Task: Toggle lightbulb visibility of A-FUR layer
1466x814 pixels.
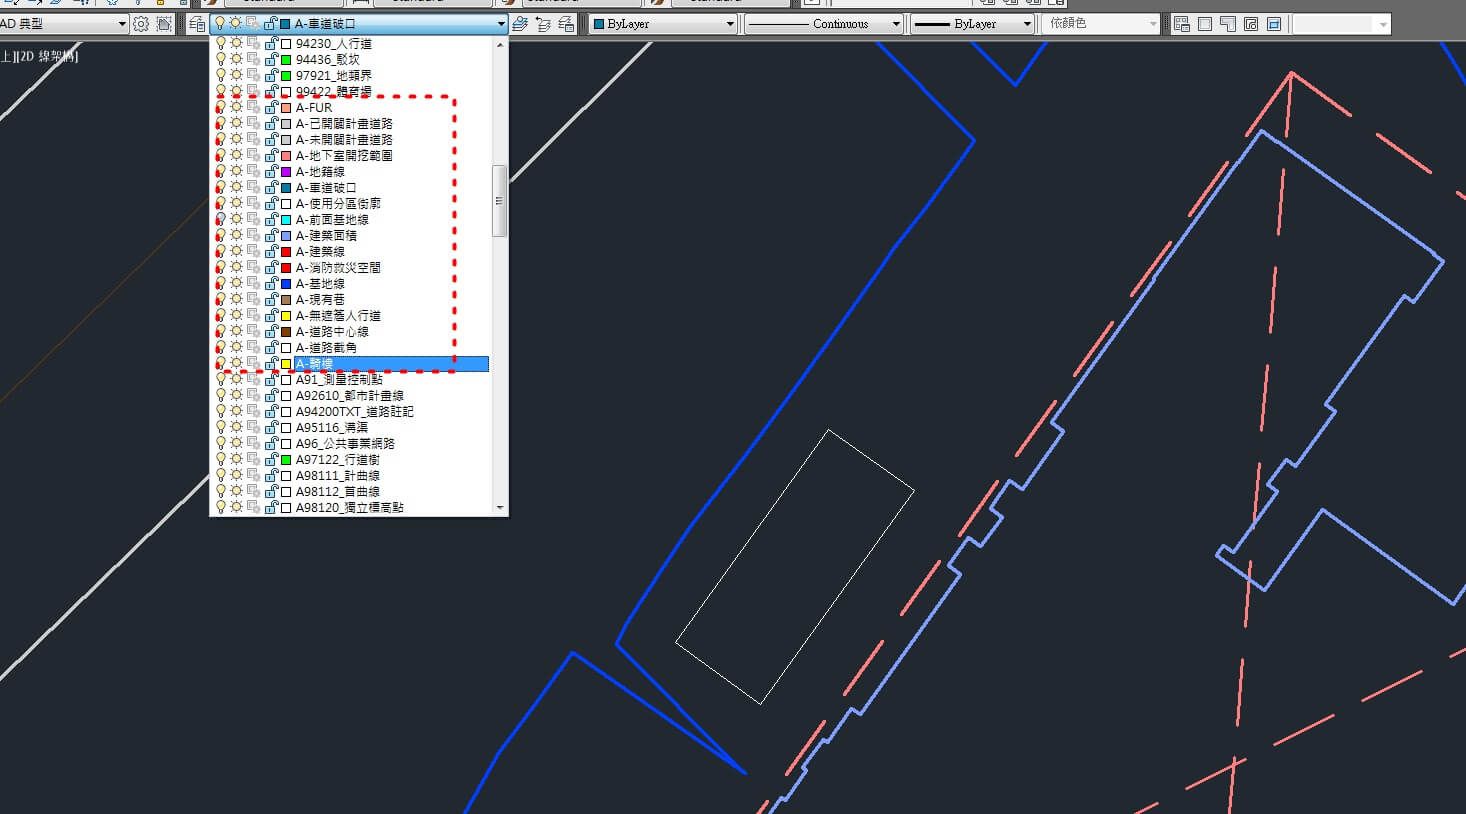Action: 221,107
